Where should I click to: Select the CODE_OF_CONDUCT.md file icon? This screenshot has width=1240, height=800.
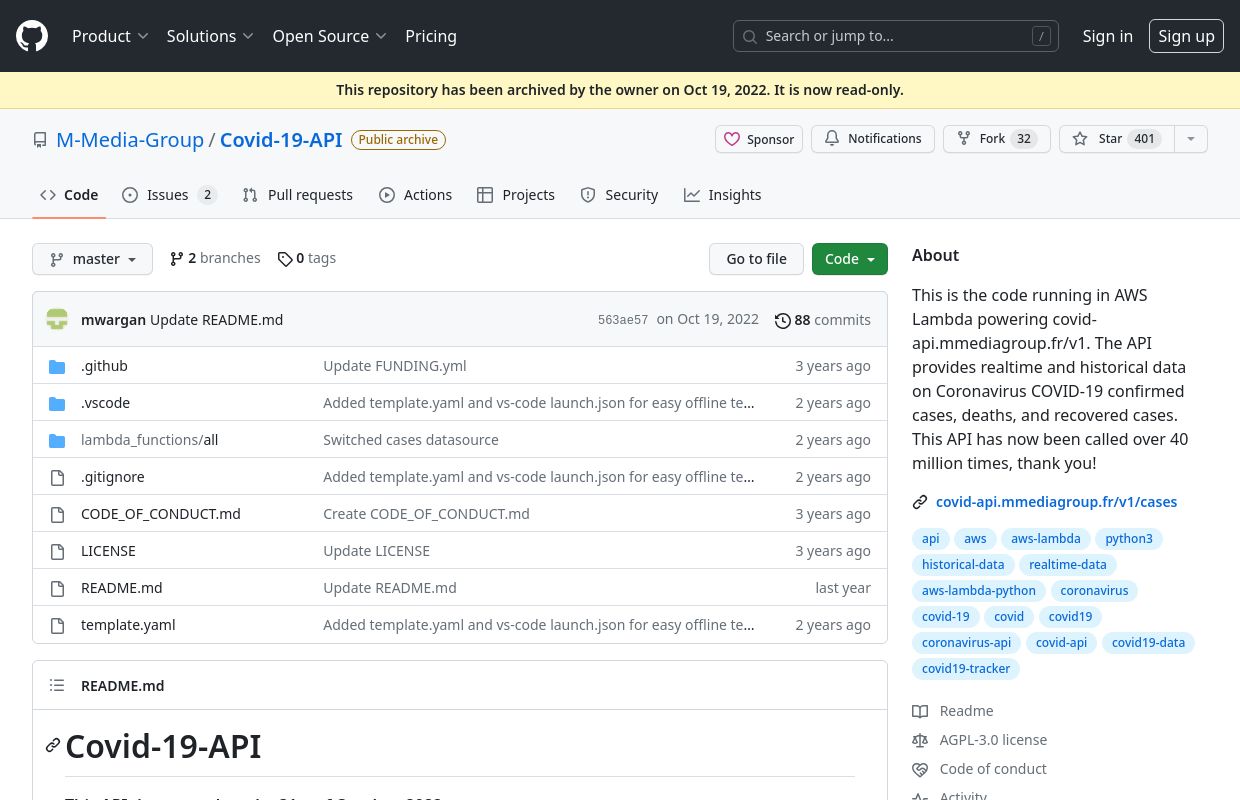(57, 514)
